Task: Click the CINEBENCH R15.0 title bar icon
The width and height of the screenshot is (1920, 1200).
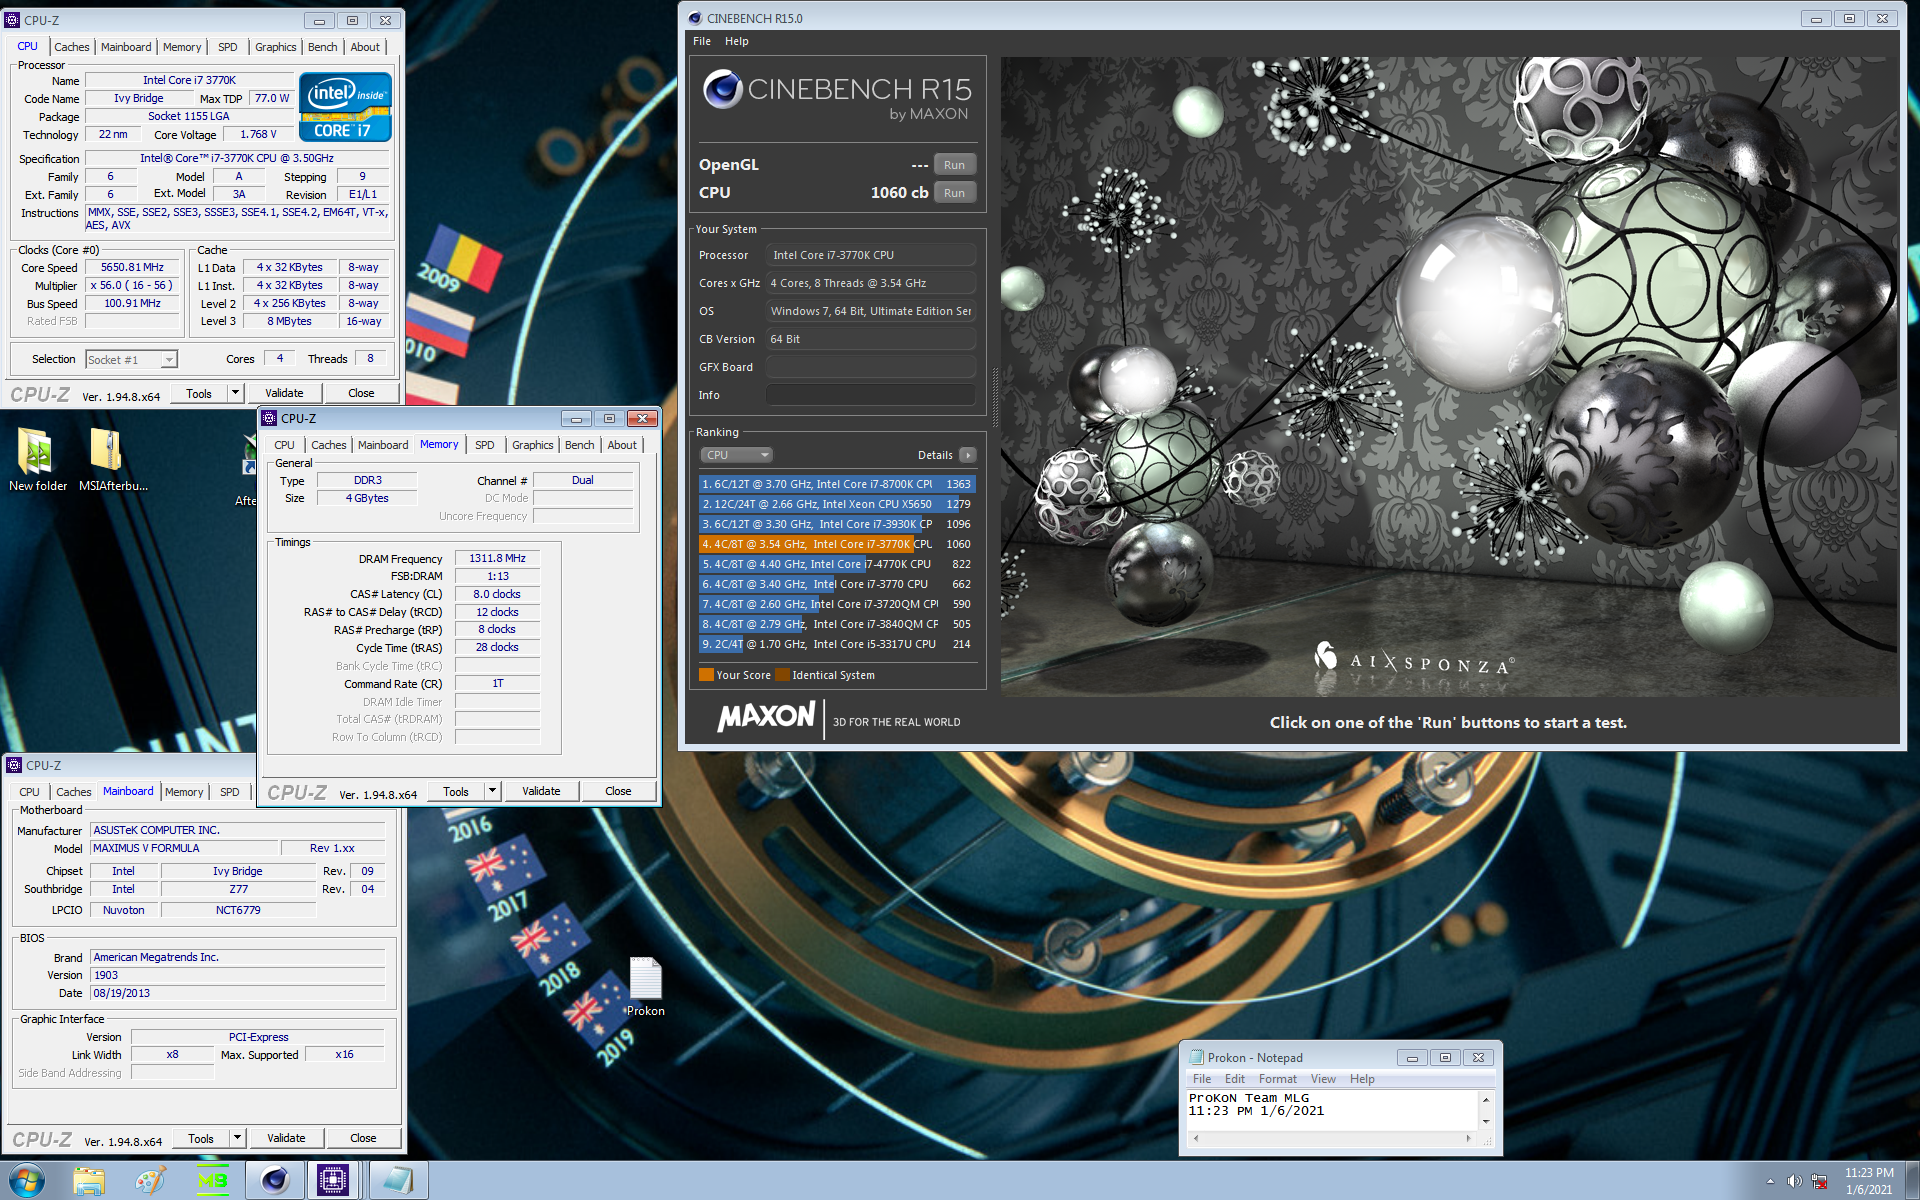Action: click(x=695, y=18)
